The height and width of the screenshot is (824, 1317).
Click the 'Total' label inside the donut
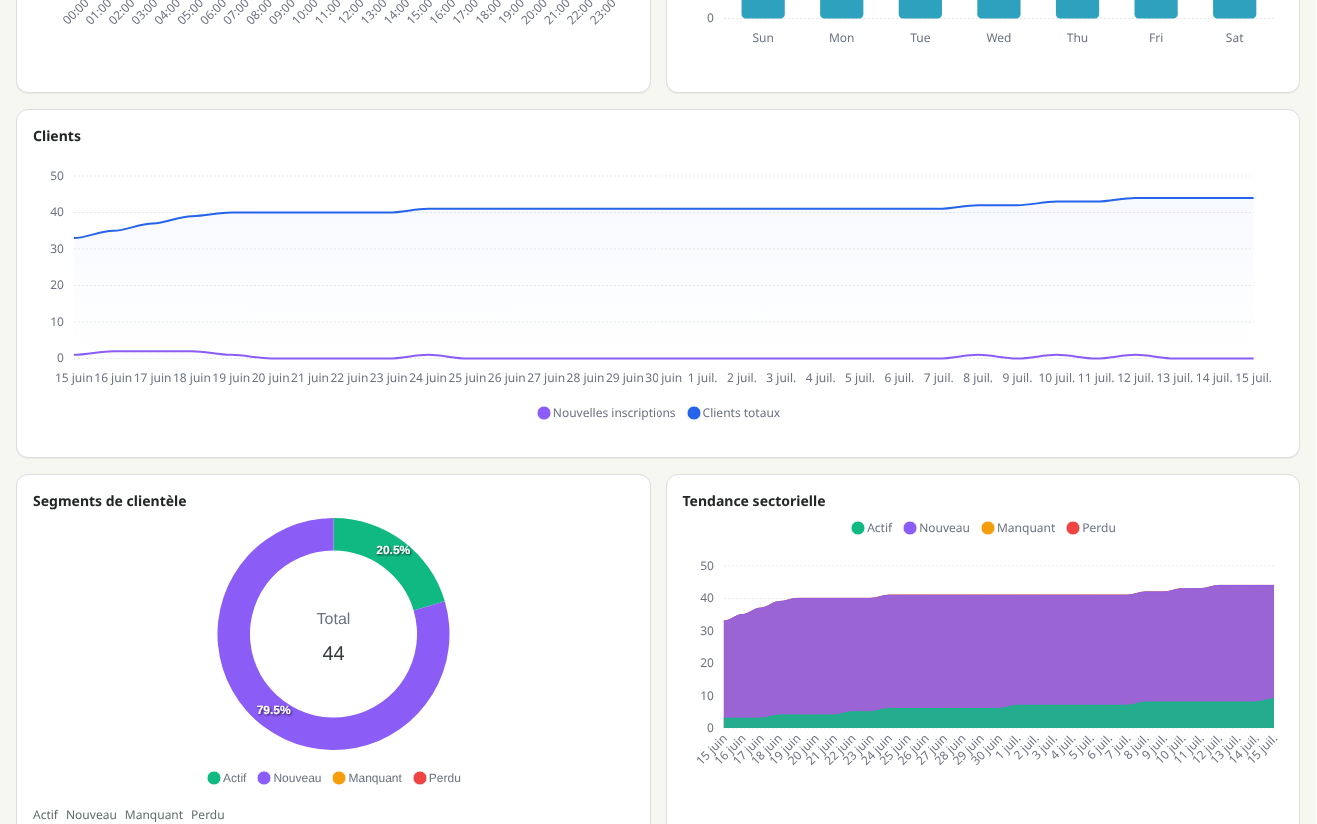[x=333, y=619]
